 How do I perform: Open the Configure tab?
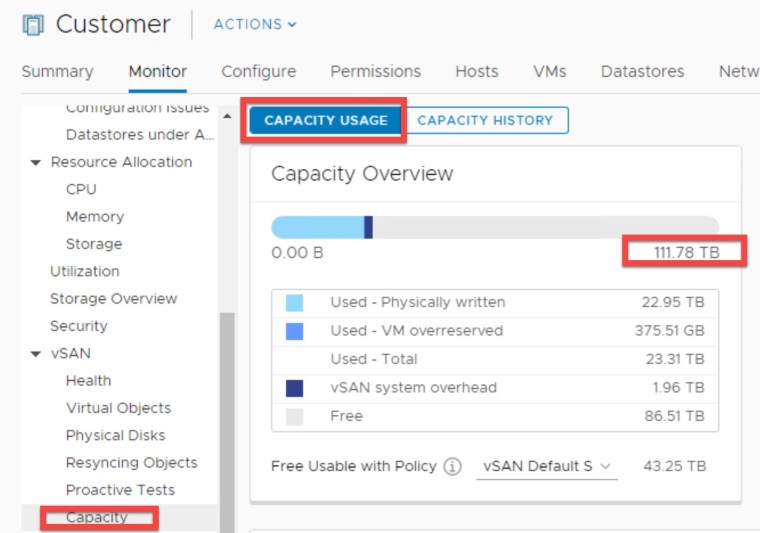click(x=259, y=72)
